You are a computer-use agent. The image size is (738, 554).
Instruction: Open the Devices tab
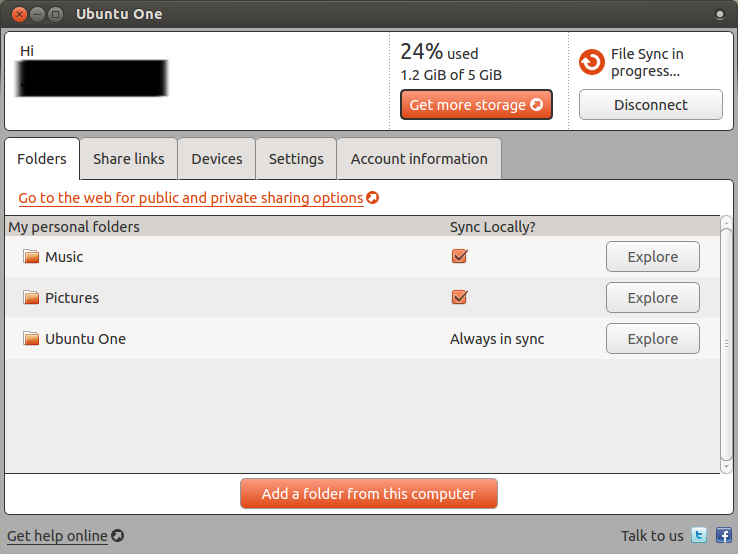coord(217,159)
